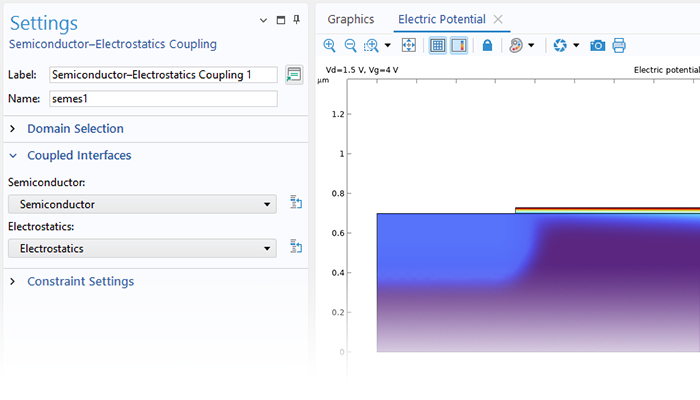Select the Zoom Box tool
The width and height of the screenshot is (700, 400).
click(371, 45)
